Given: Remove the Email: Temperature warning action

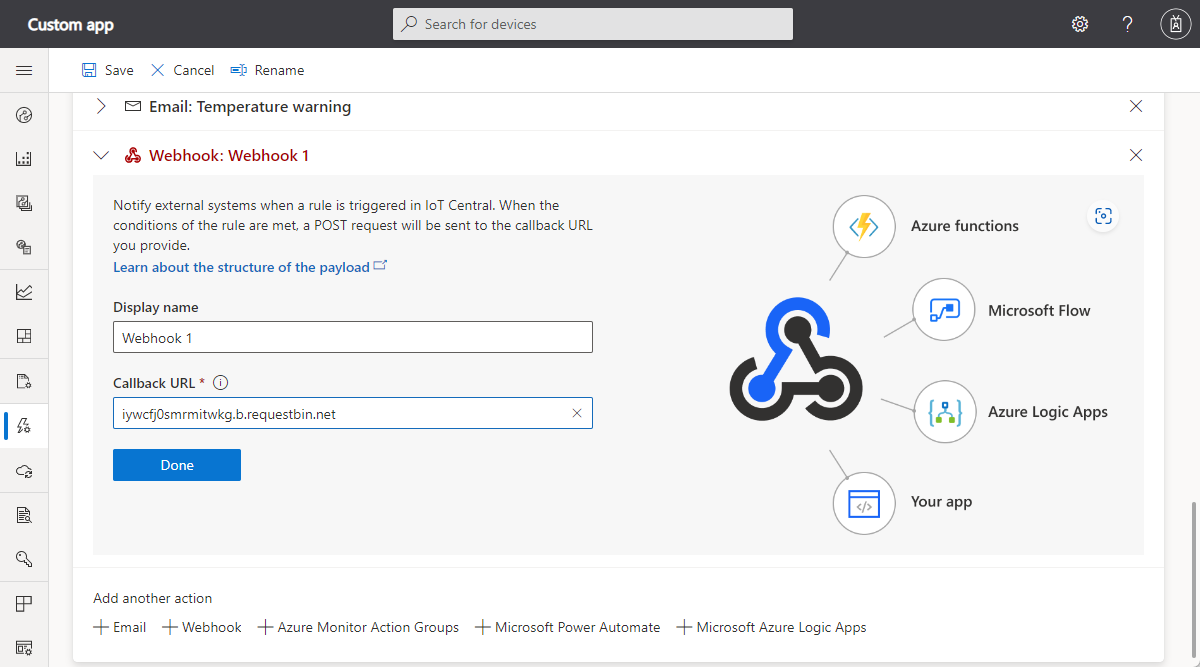Looking at the screenshot, I should point(1136,106).
